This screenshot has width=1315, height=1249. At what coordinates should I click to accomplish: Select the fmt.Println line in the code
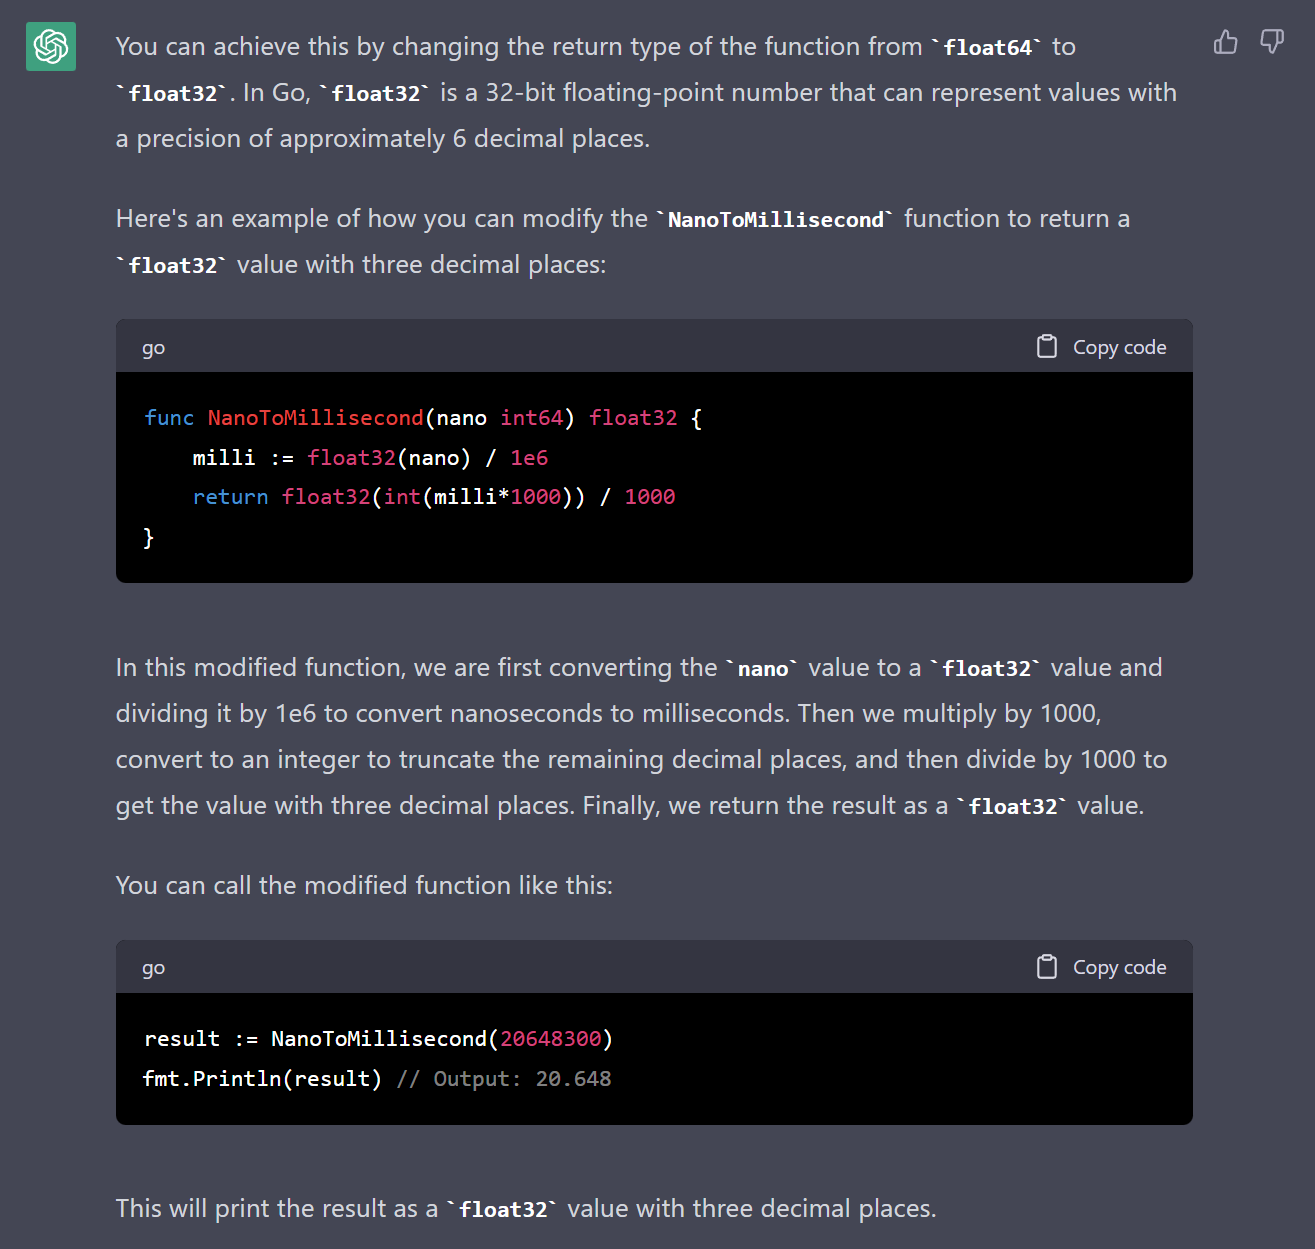[262, 1078]
